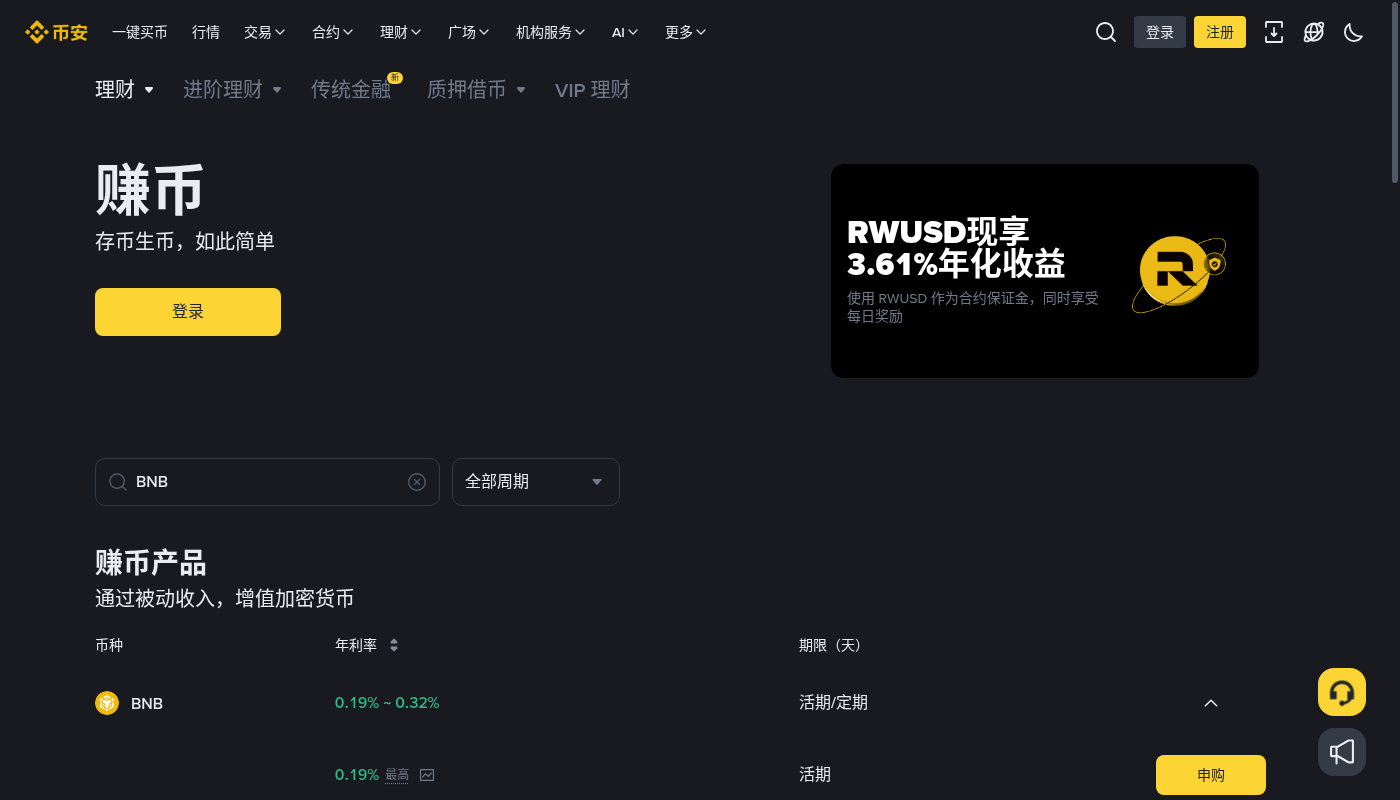Sort by 年利率 column arrows
This screenshot has height=800, width=1400.
click(x=394, y=646)
